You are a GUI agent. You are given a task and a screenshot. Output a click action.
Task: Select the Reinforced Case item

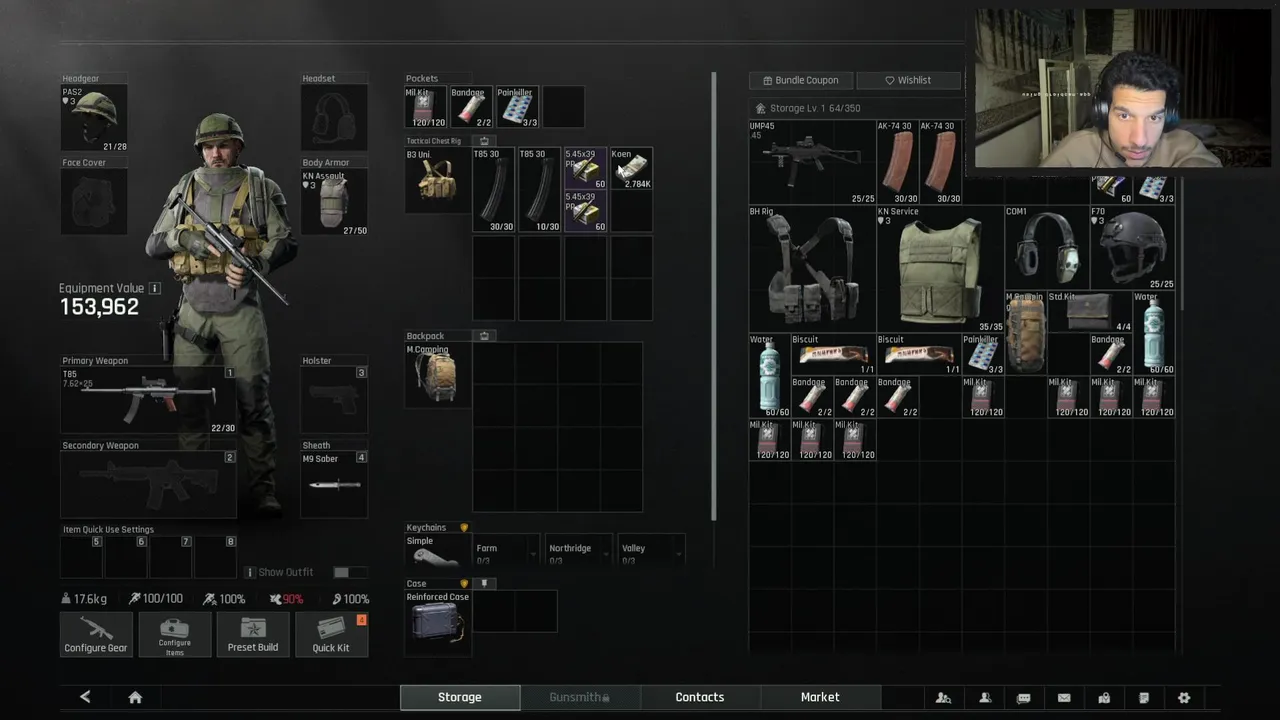(x=437, y=624)
